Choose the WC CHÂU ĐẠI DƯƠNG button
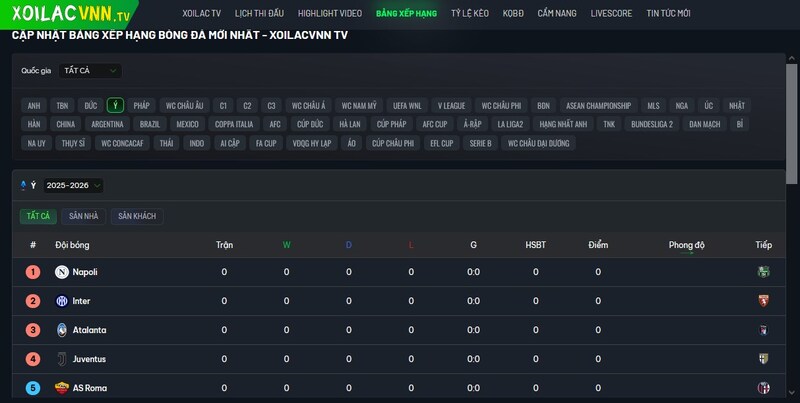800x403 pixels. (538, 143)
